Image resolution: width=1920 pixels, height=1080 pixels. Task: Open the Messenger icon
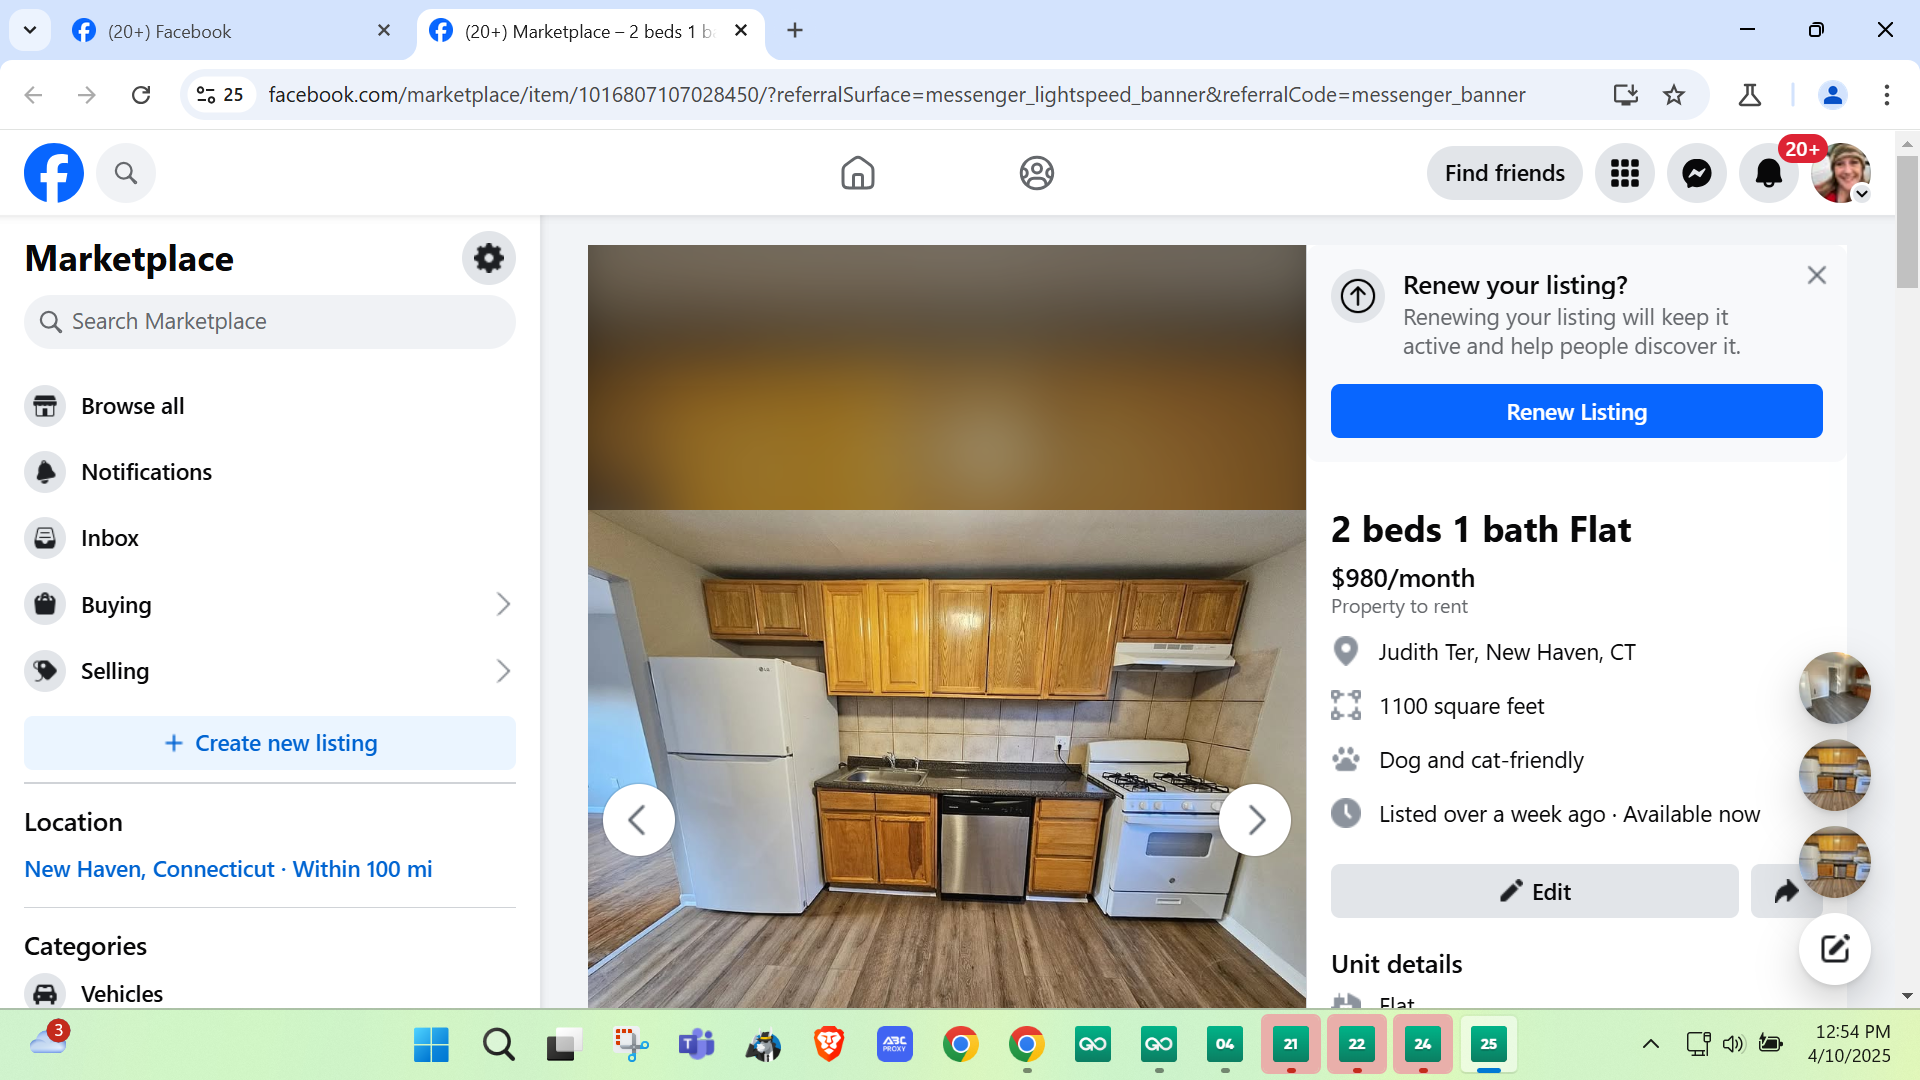click(x=1696, y=174)
